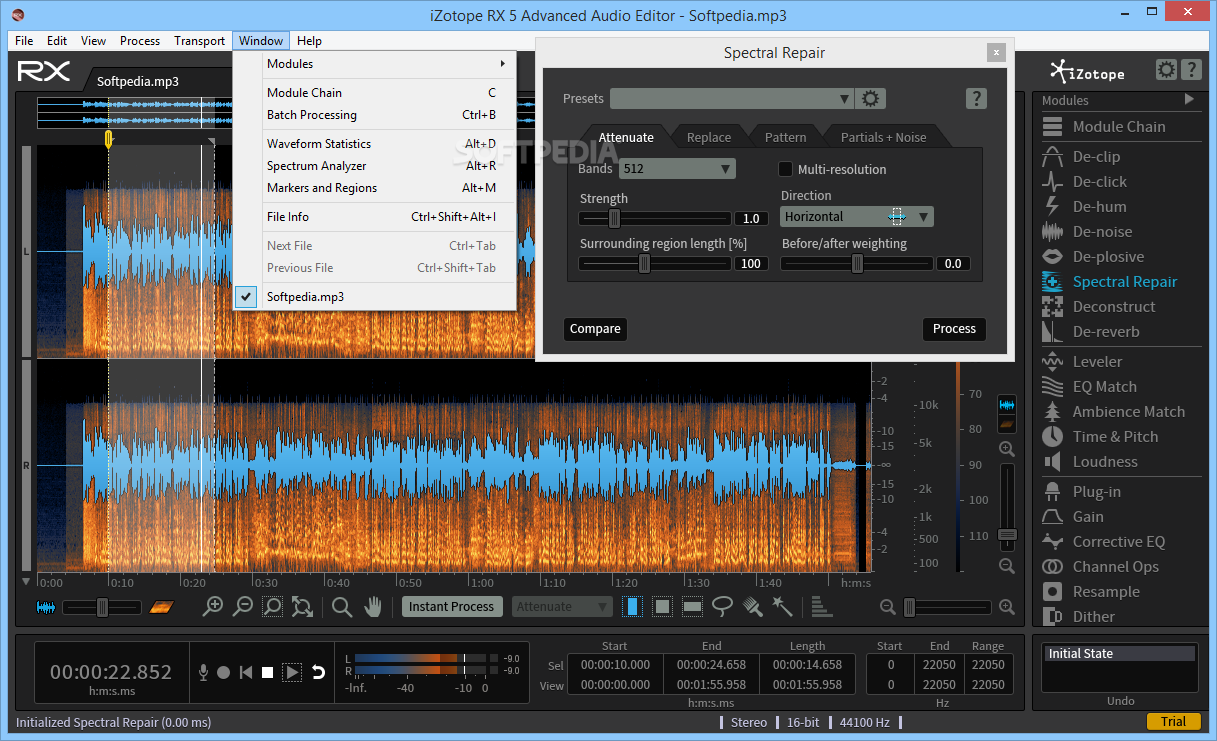1217x741 pixels.
Task: Open the Attenuate mode dropdown in toolbar
Action: coord(562,606)
